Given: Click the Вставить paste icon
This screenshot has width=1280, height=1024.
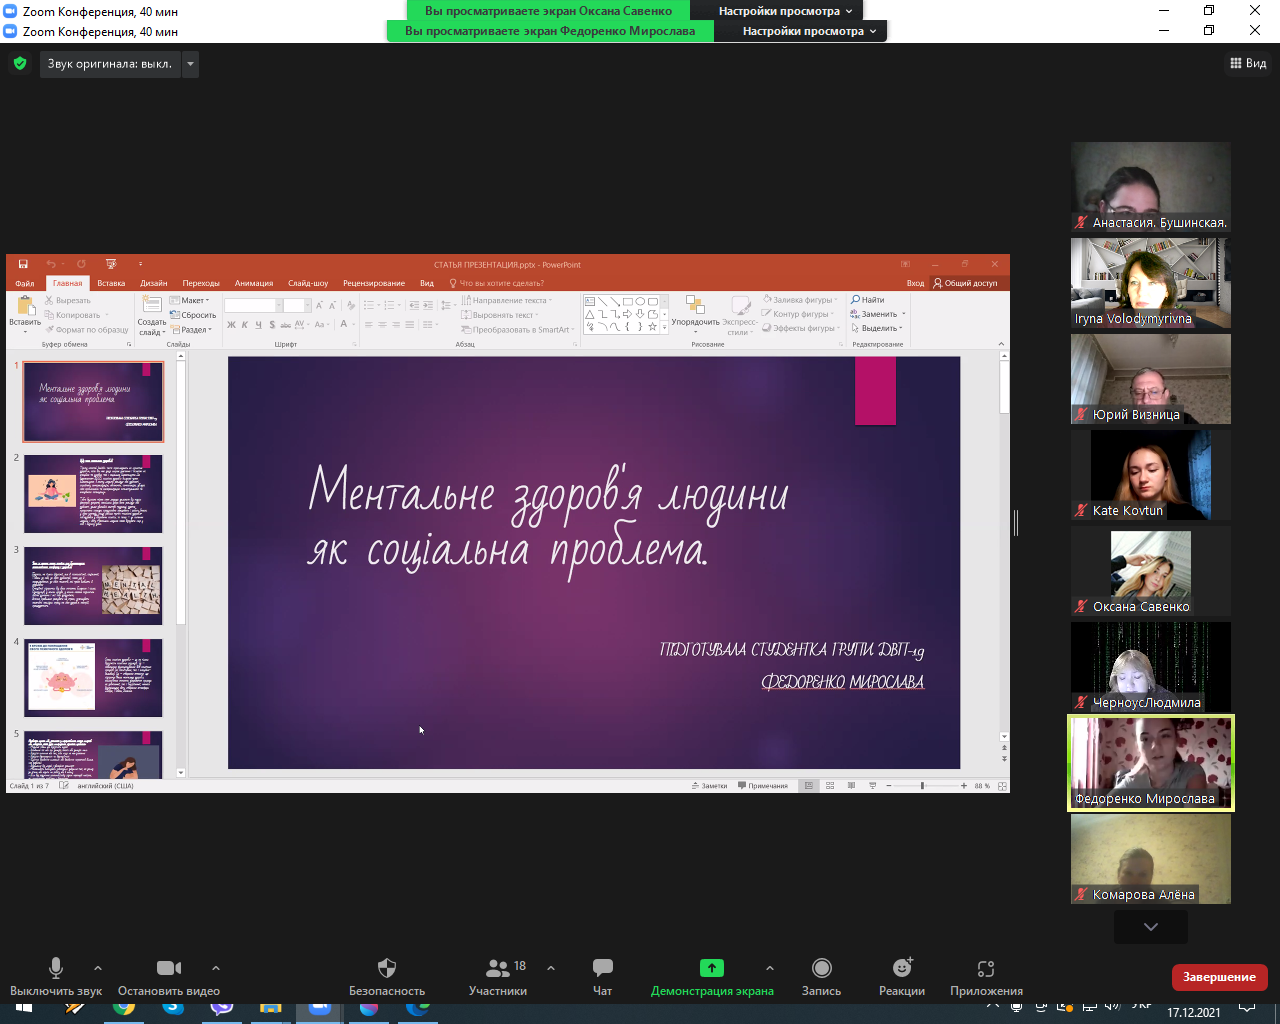Looking at the screenshot, I should coord(24,304).
